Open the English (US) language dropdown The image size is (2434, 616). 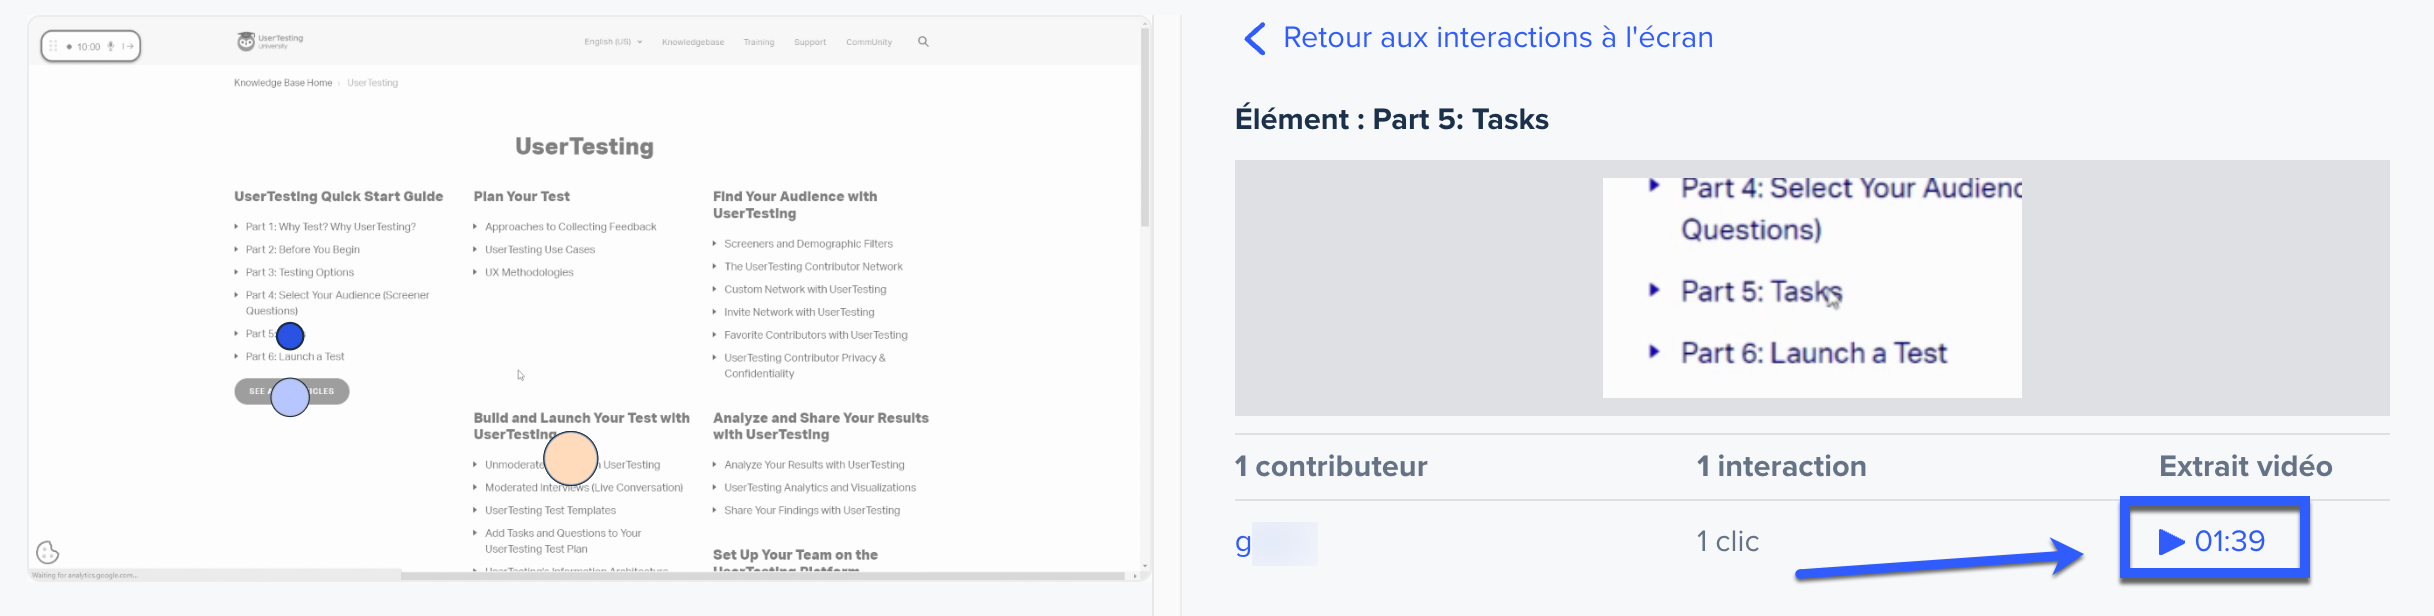click(613, 42)
